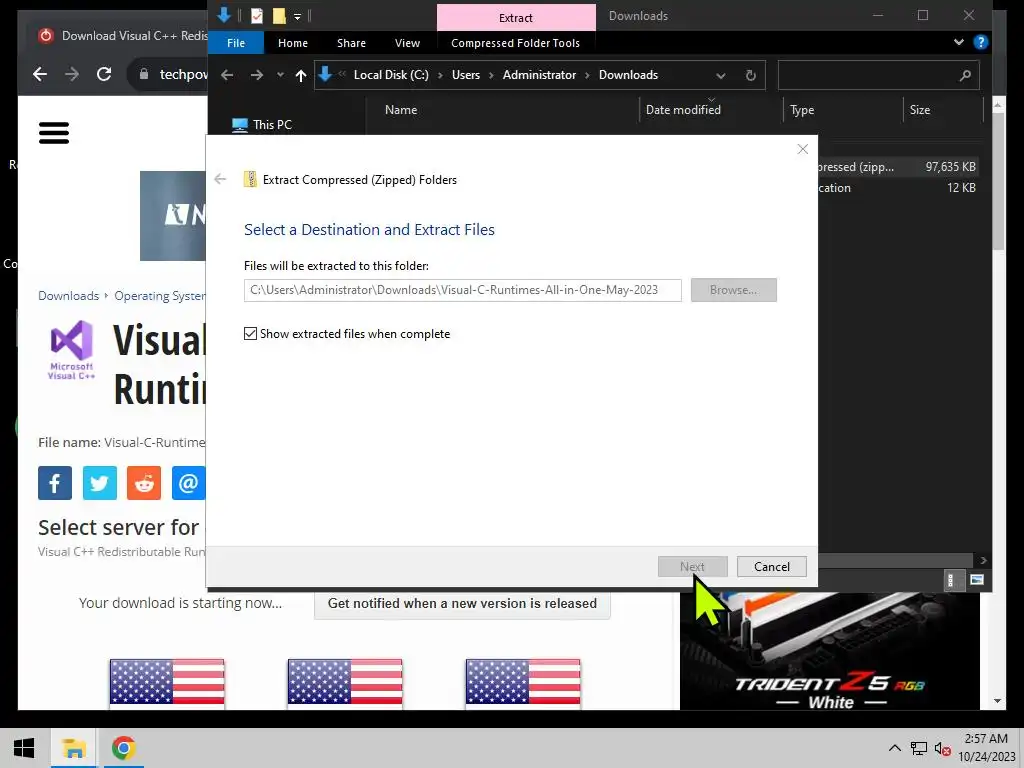This screenshot has width=1024, height=768.
Task: Select the pink Extract contextual tab
Action: 516,18
